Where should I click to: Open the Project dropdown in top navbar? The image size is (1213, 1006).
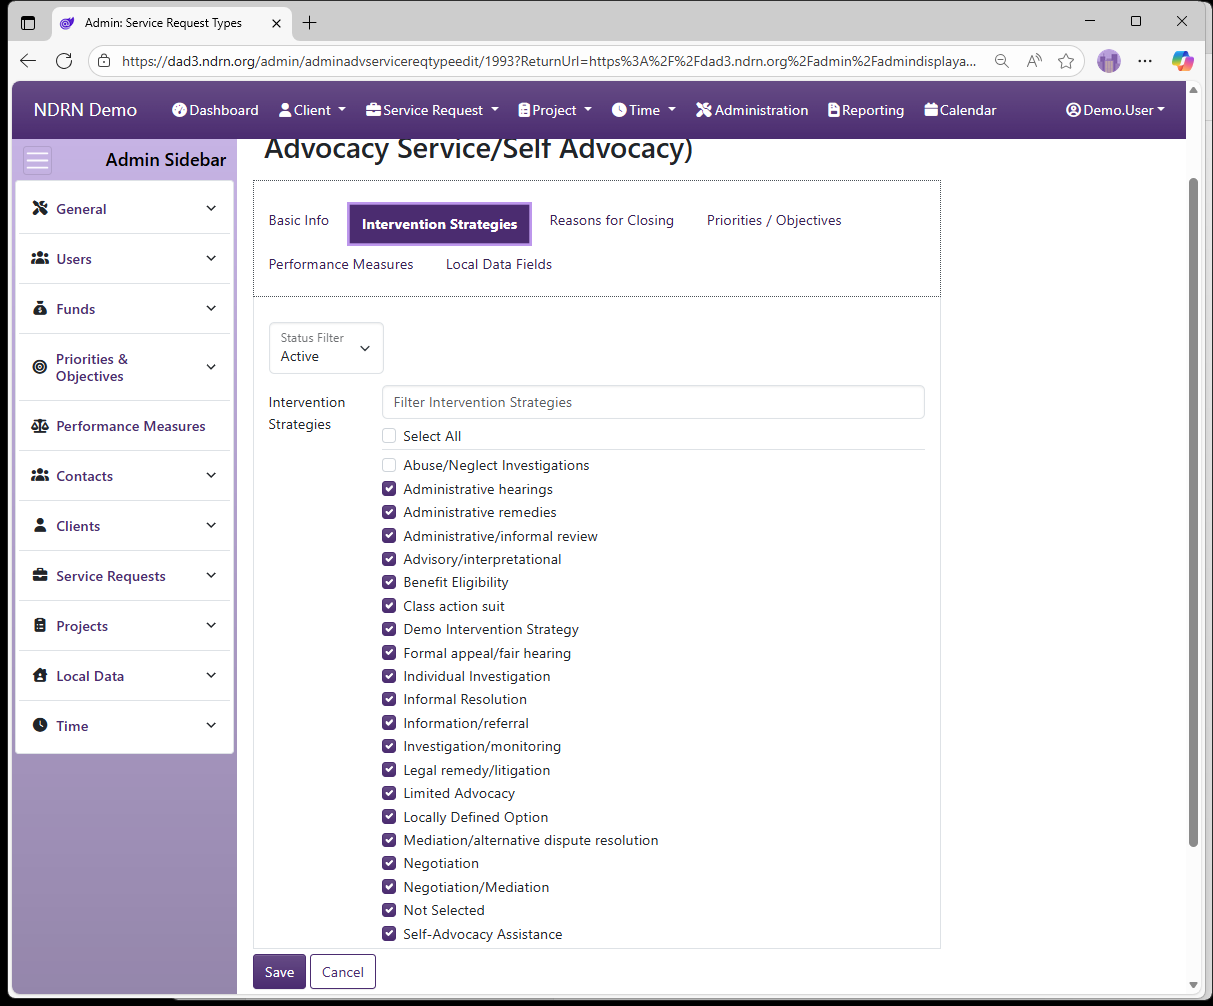click(x=555, y=110)
